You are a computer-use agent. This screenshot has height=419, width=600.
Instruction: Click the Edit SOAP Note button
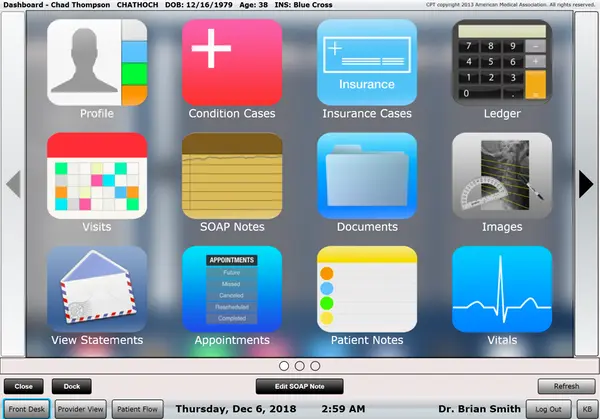[x=300, y=386]
